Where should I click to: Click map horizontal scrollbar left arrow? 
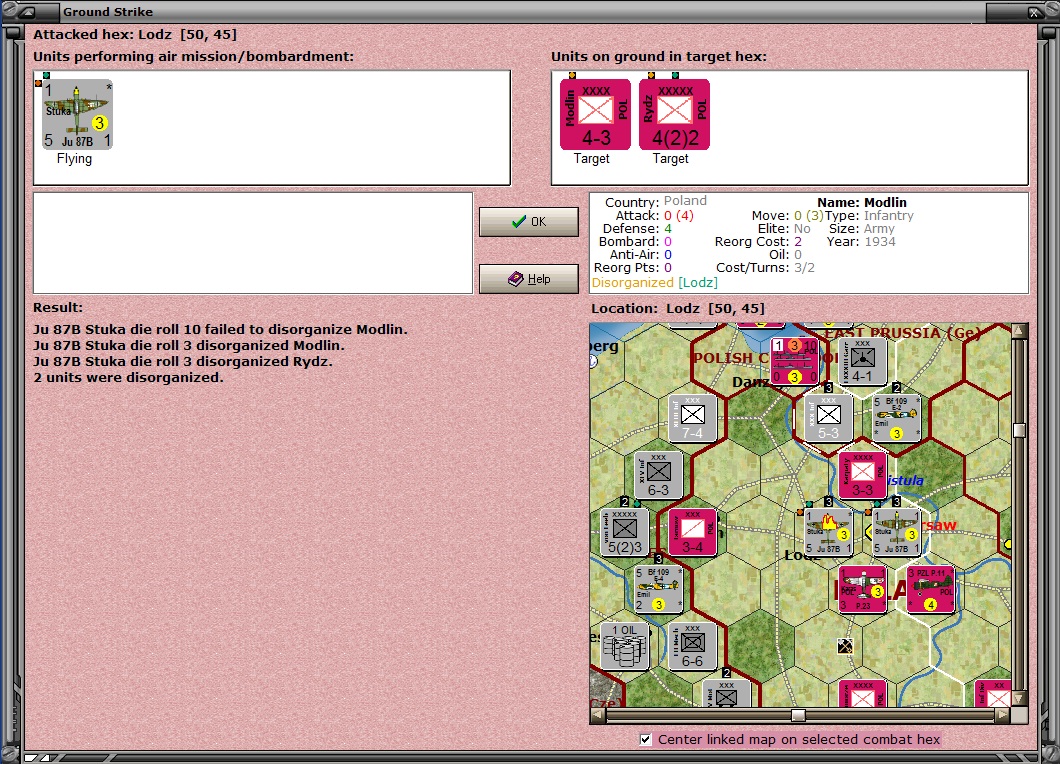pos(598,715)
